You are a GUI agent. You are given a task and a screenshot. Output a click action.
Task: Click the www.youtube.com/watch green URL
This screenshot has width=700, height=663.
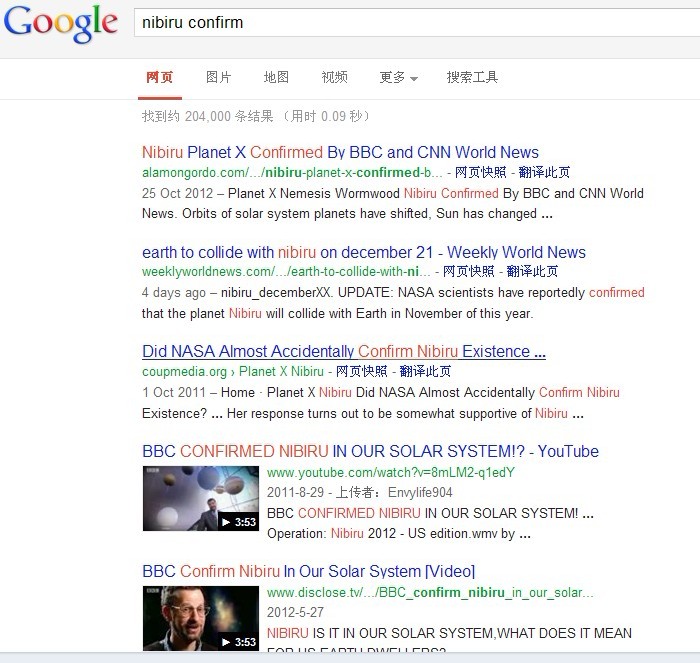pyautogui.click(x=391, y=472)
